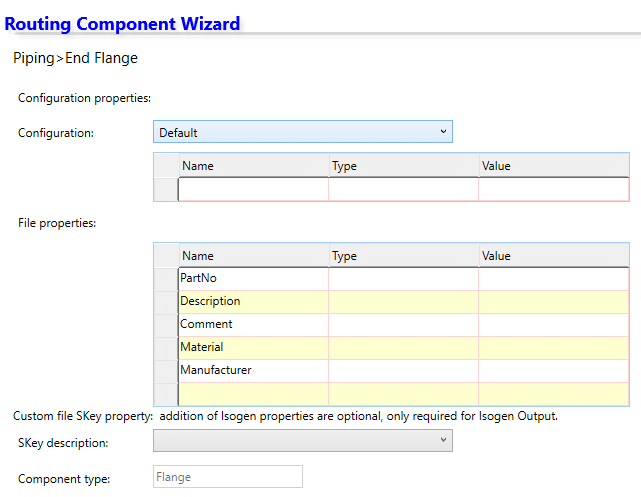The height and width of the screenshot is (497, 641).
Task: Click the Value cell for Material
Action: point(554,348)
